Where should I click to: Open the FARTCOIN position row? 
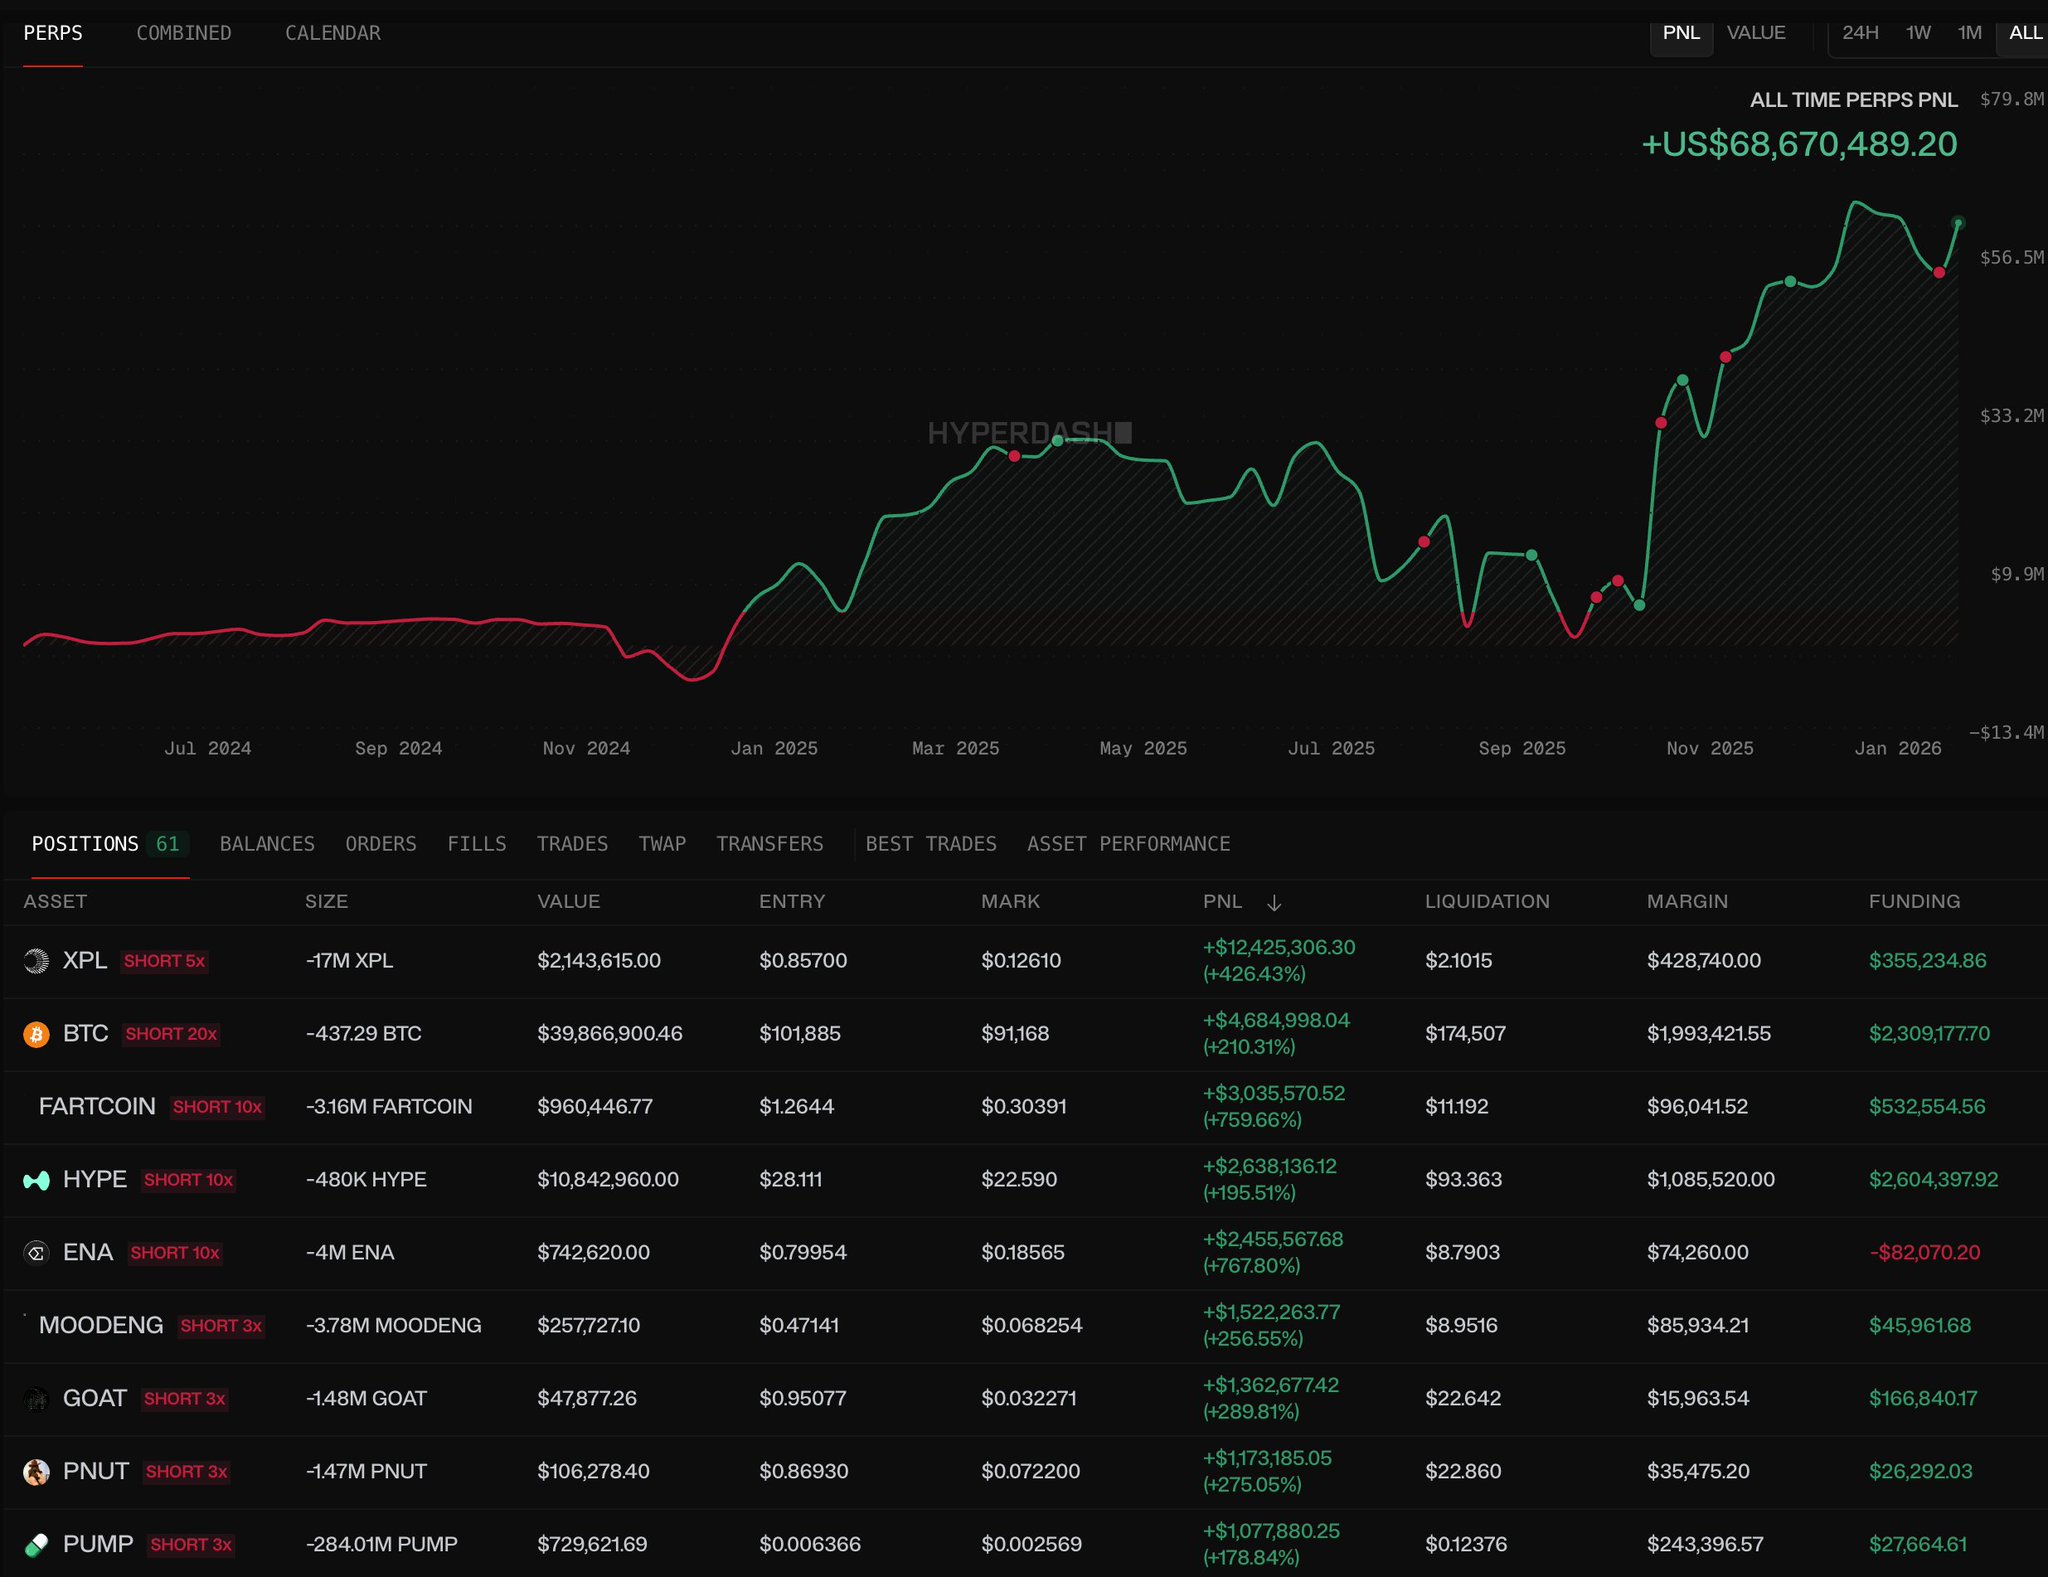[x=97, y=1107]
